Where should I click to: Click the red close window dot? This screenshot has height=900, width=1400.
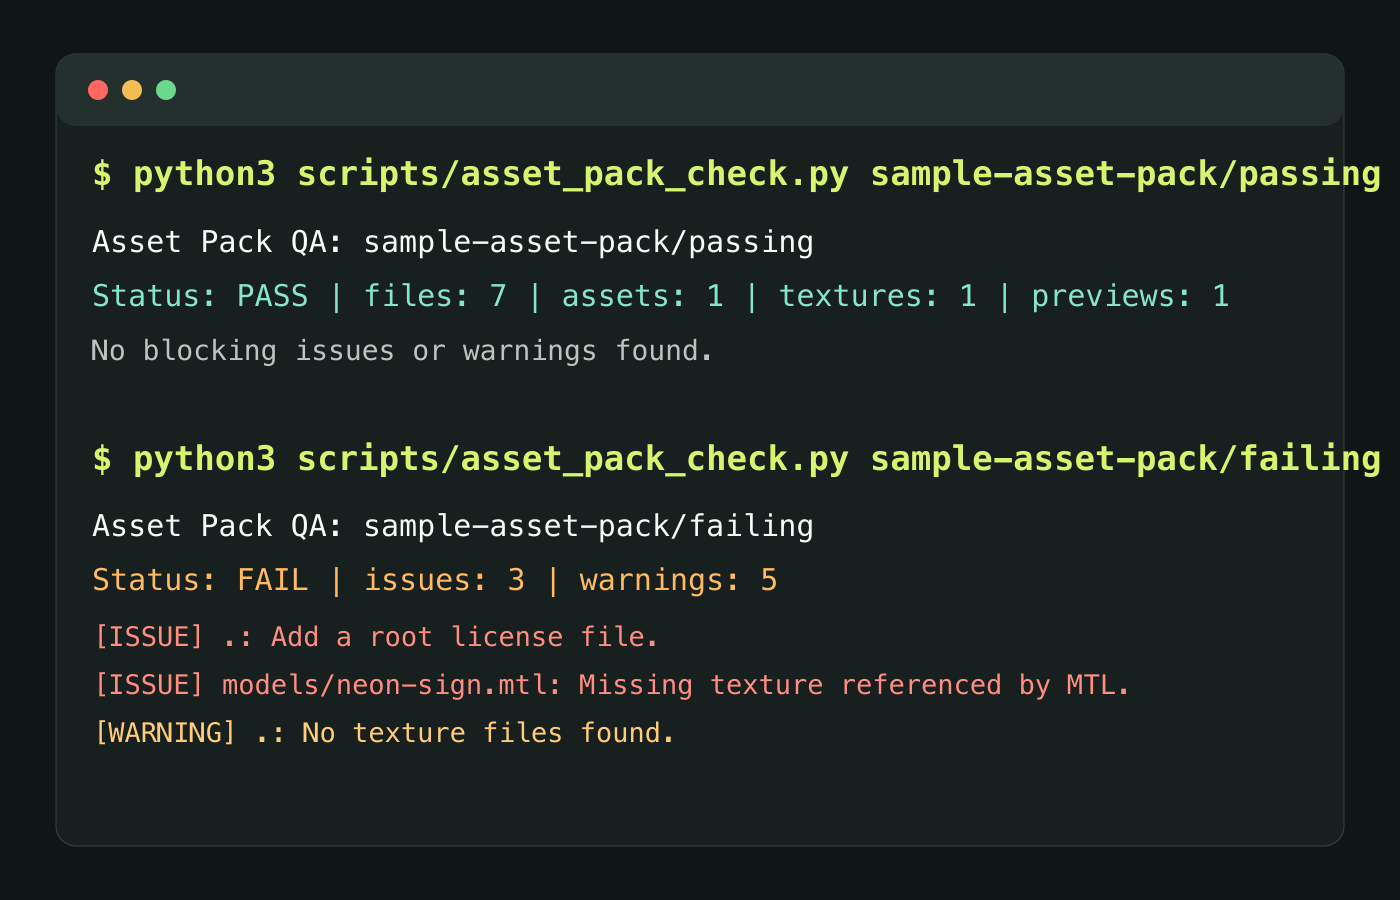(x=98, y=90)
